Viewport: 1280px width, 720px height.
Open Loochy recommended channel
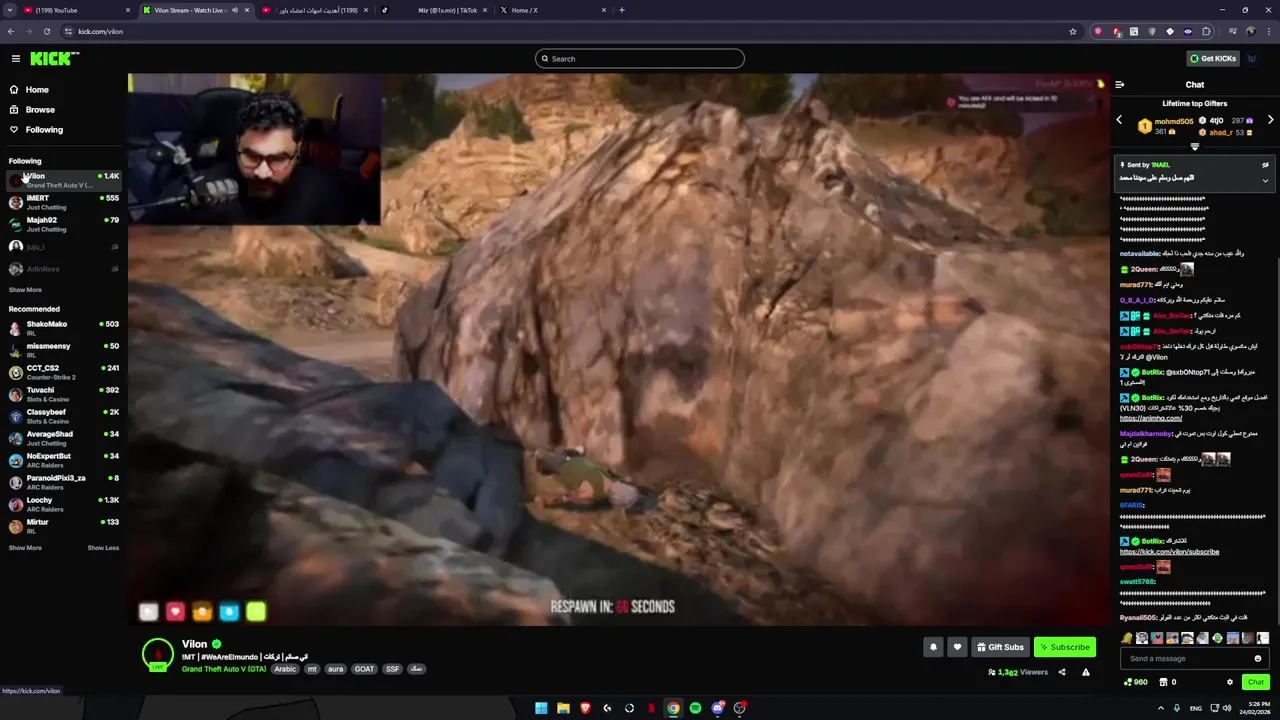click(64, 504)
